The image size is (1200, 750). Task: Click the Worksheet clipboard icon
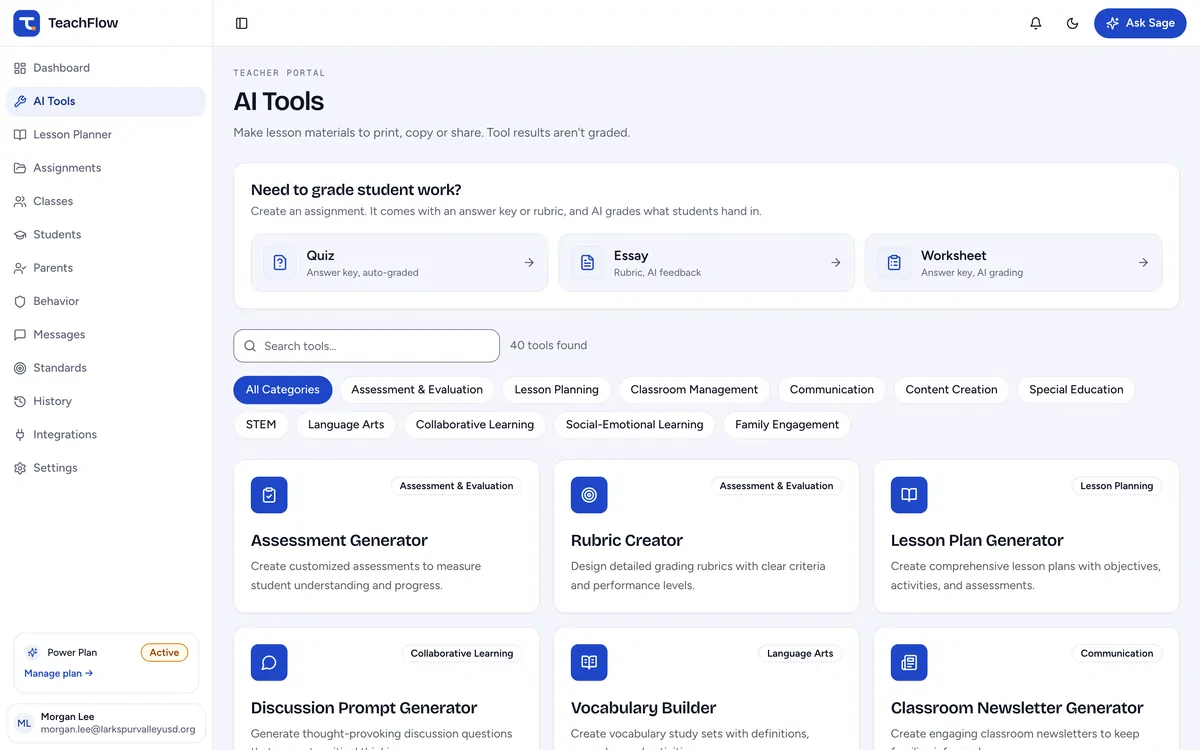tap(895, 263)
